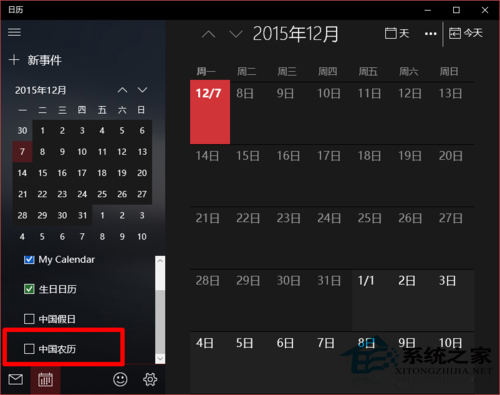This screenshot has height=395, width=500.
Task: Select the Calendar app icon
Action: (x=45, y=380)
